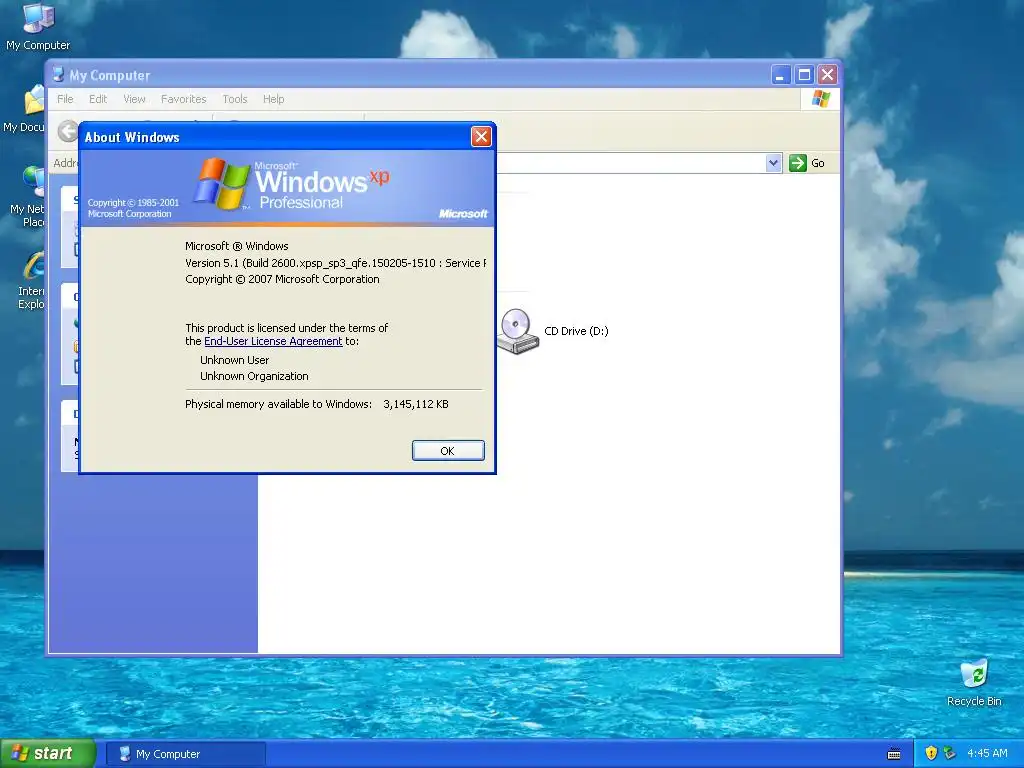This screenshot has width=1024, height=768.
Task: Click the My Computer taskbar button
Action: (185, 754)
